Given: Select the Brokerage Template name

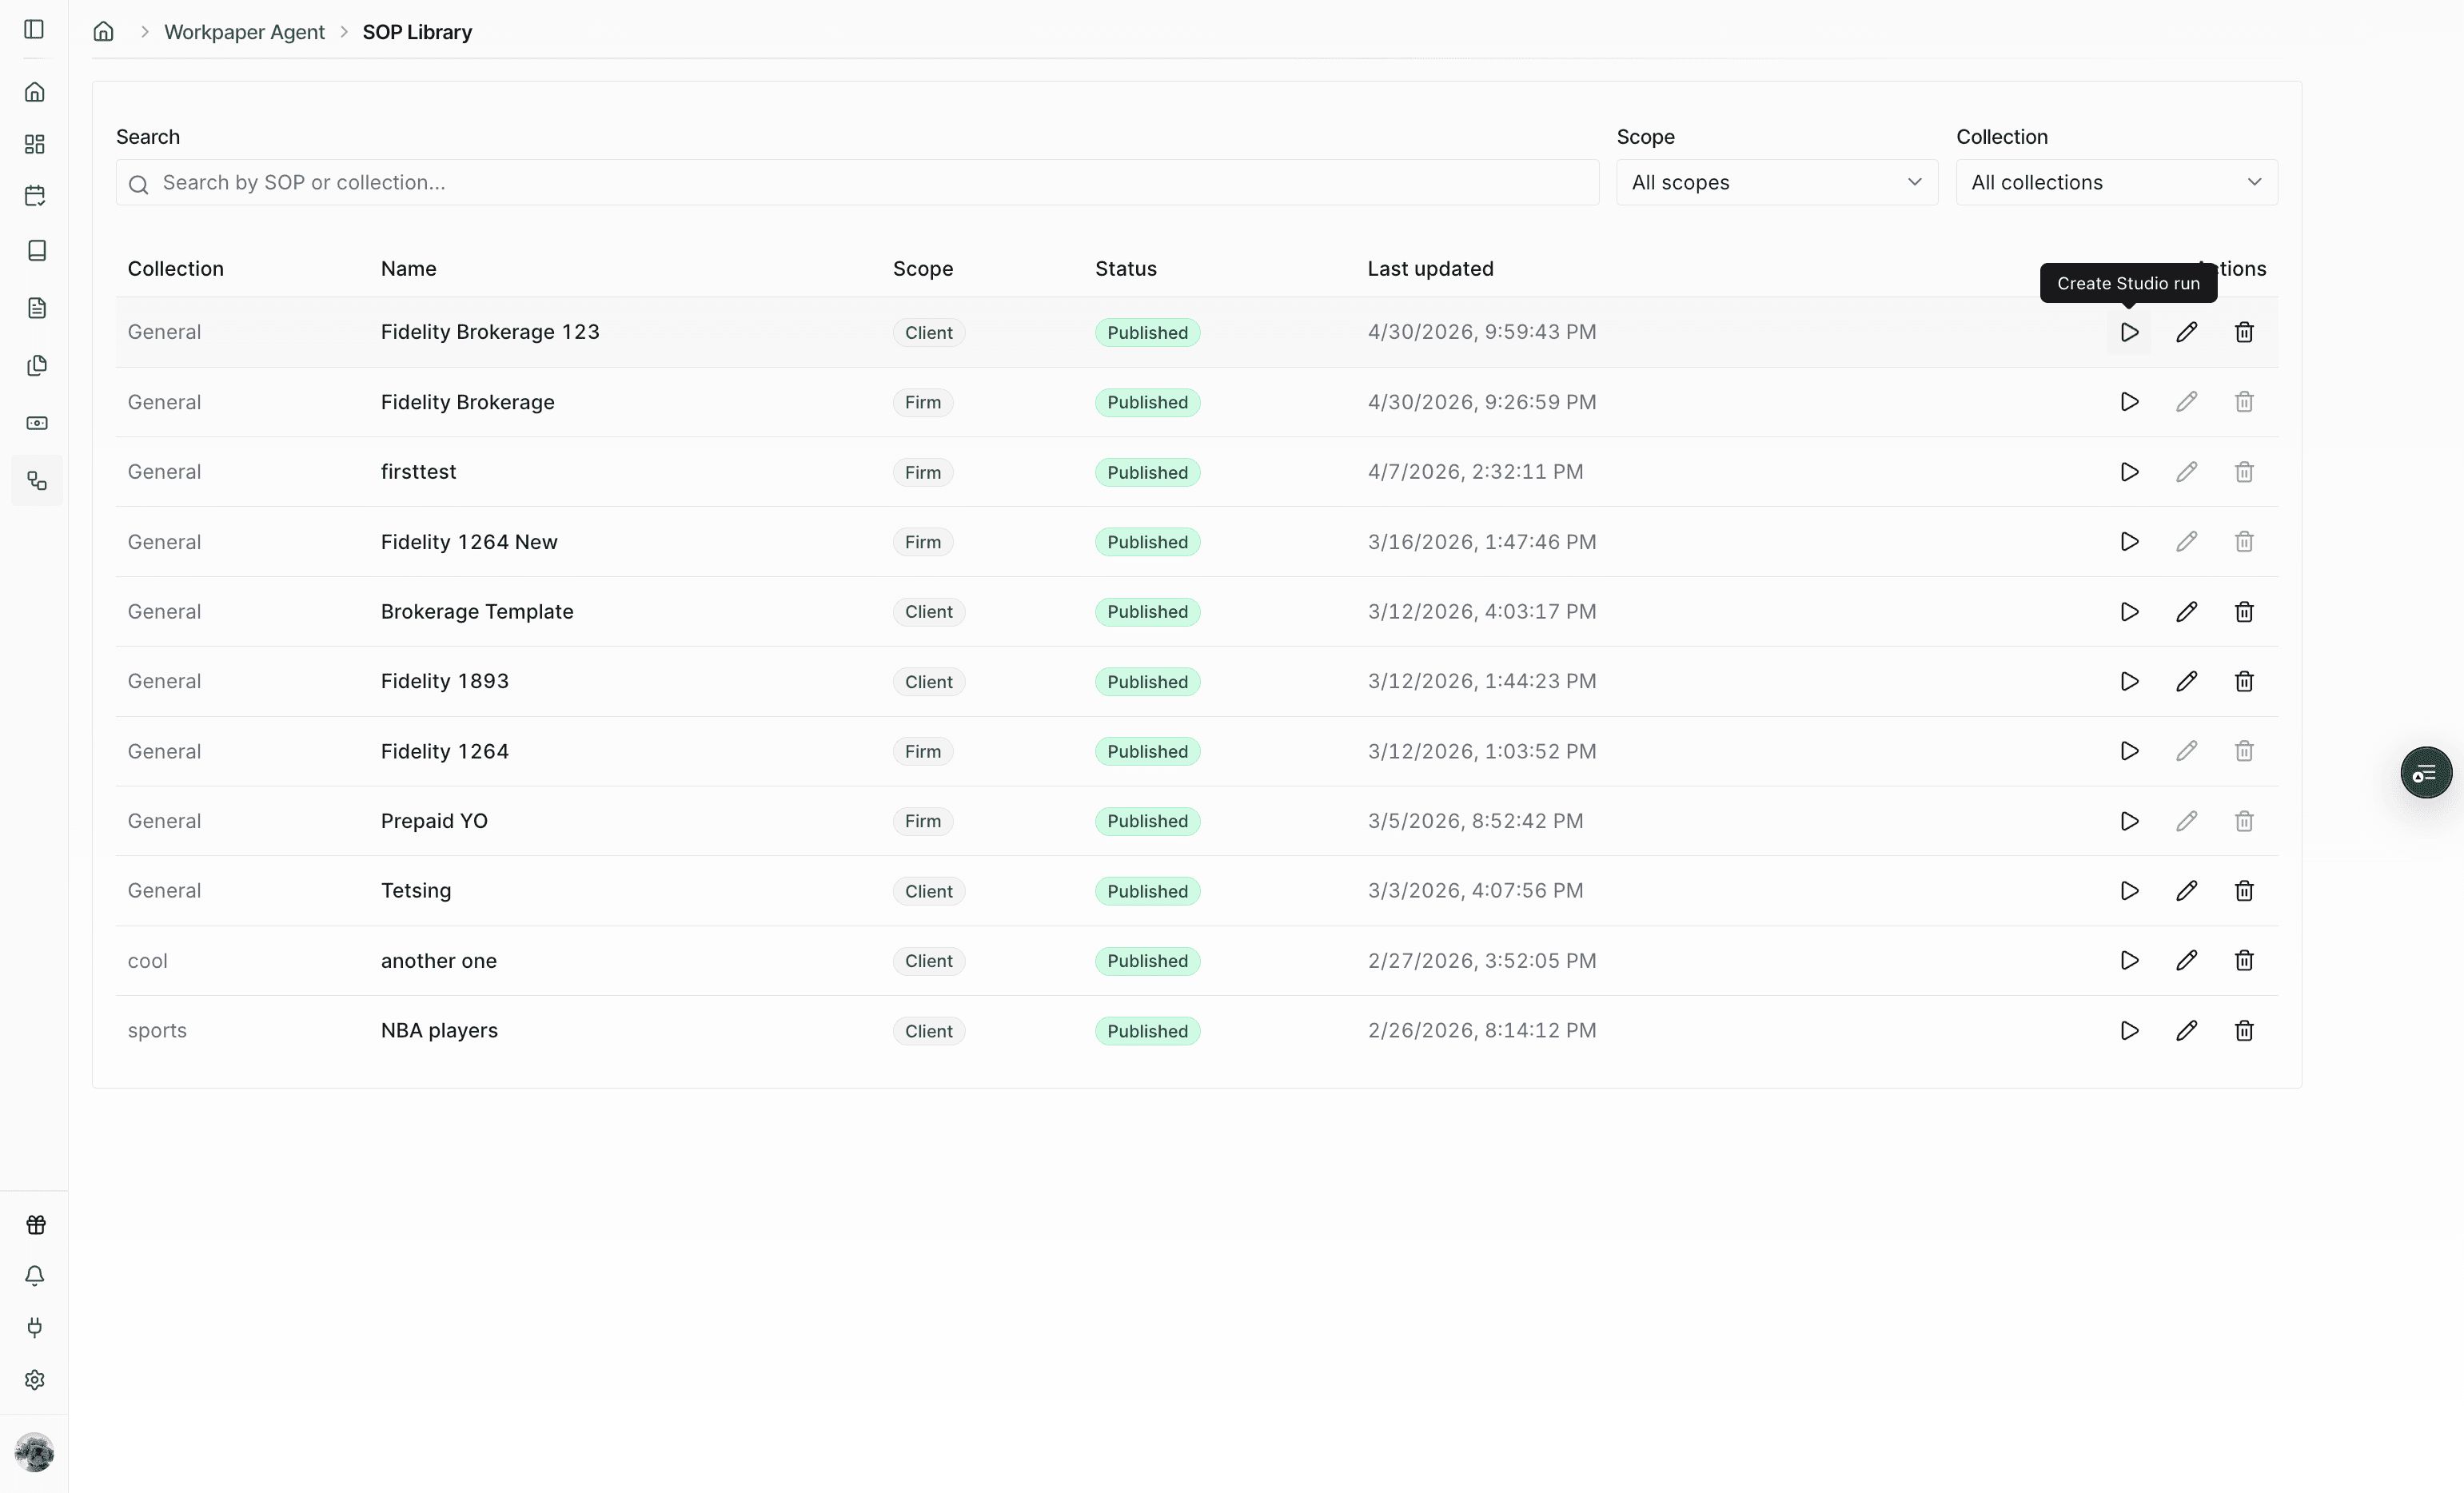Looking at the screenshot, I should click(x=477, y=612).
